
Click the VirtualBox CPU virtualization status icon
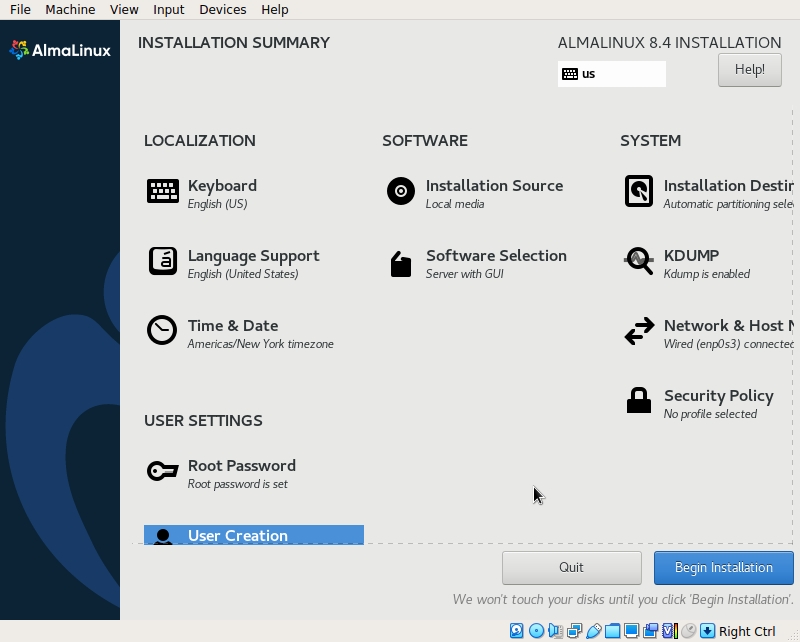669,631
